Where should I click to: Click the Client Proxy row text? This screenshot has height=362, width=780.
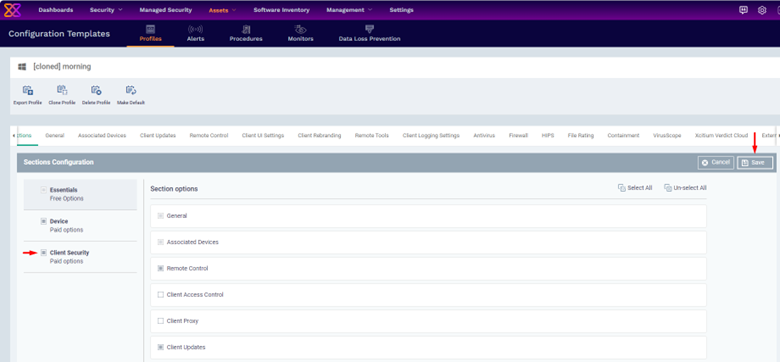click(x=183, y=321)
